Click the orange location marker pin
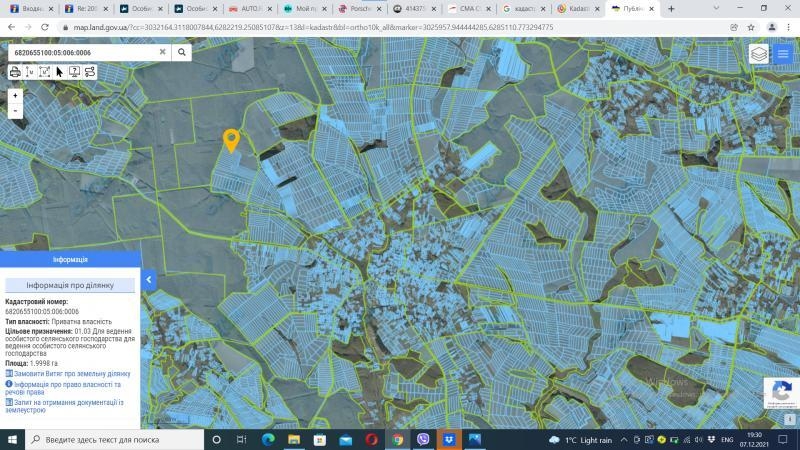Image resolution: width=800 pixels, height=450 pixels. (231, 140)
